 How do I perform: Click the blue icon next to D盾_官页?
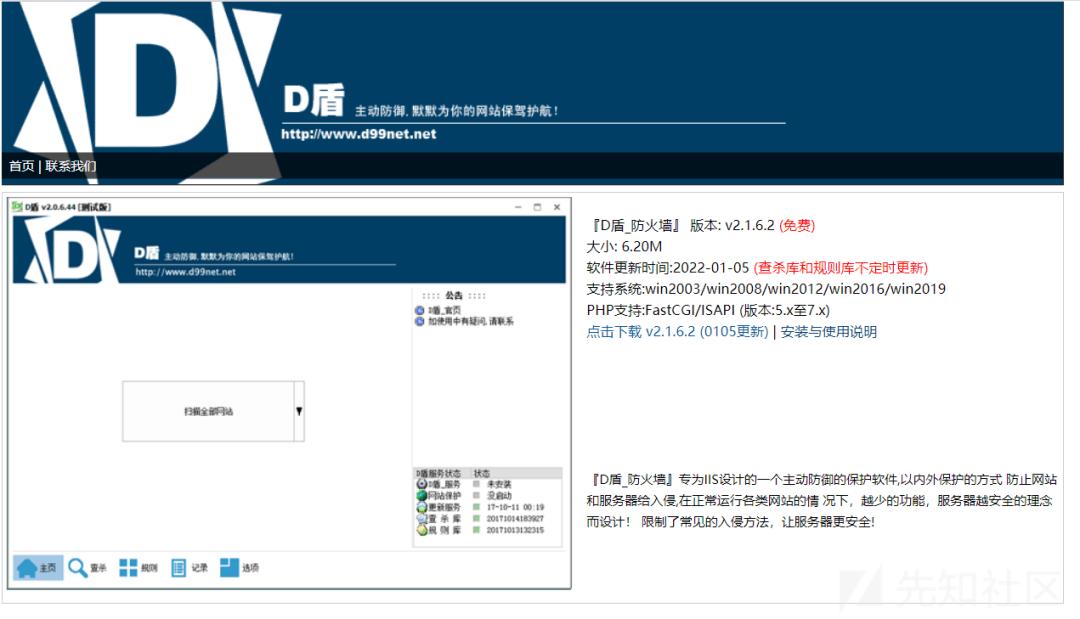coord(419,311)
